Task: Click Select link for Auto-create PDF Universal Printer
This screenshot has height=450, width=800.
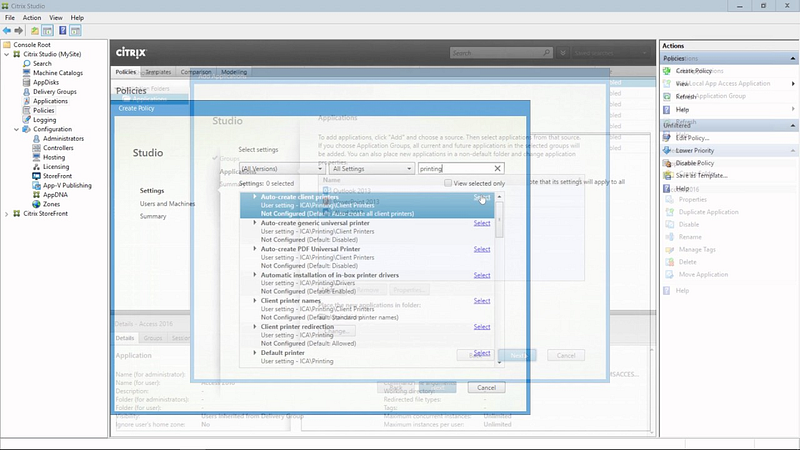Action: [482, 249]
